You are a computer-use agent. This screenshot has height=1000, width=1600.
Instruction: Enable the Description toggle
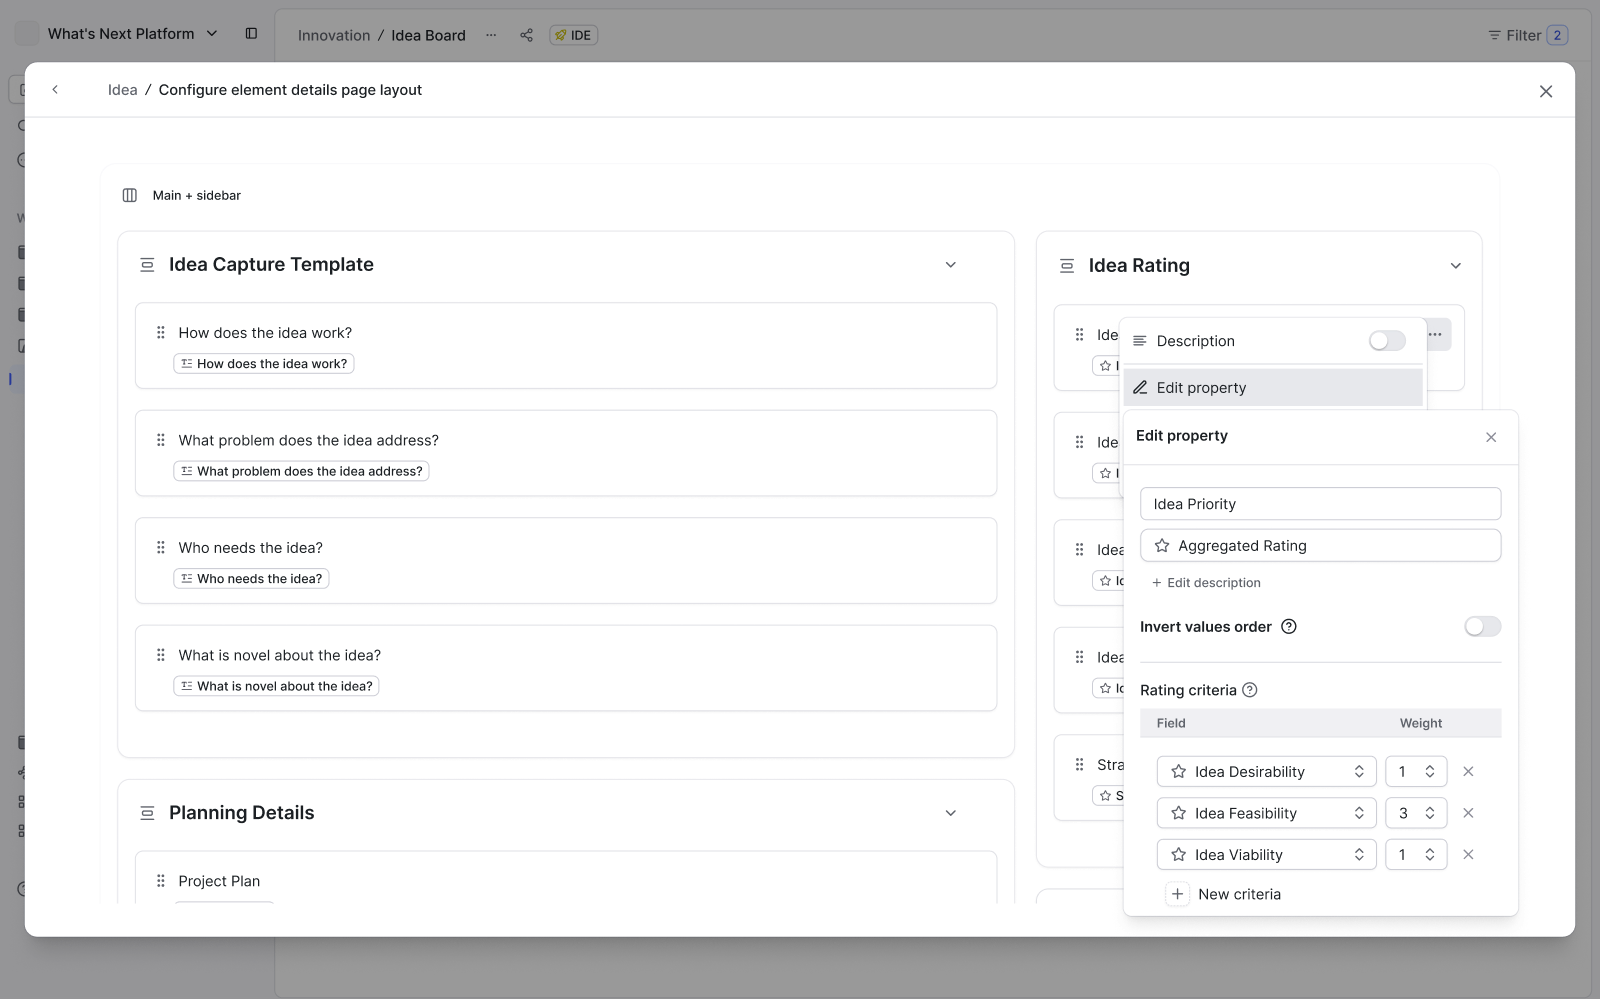click(x=1387, y=341)
